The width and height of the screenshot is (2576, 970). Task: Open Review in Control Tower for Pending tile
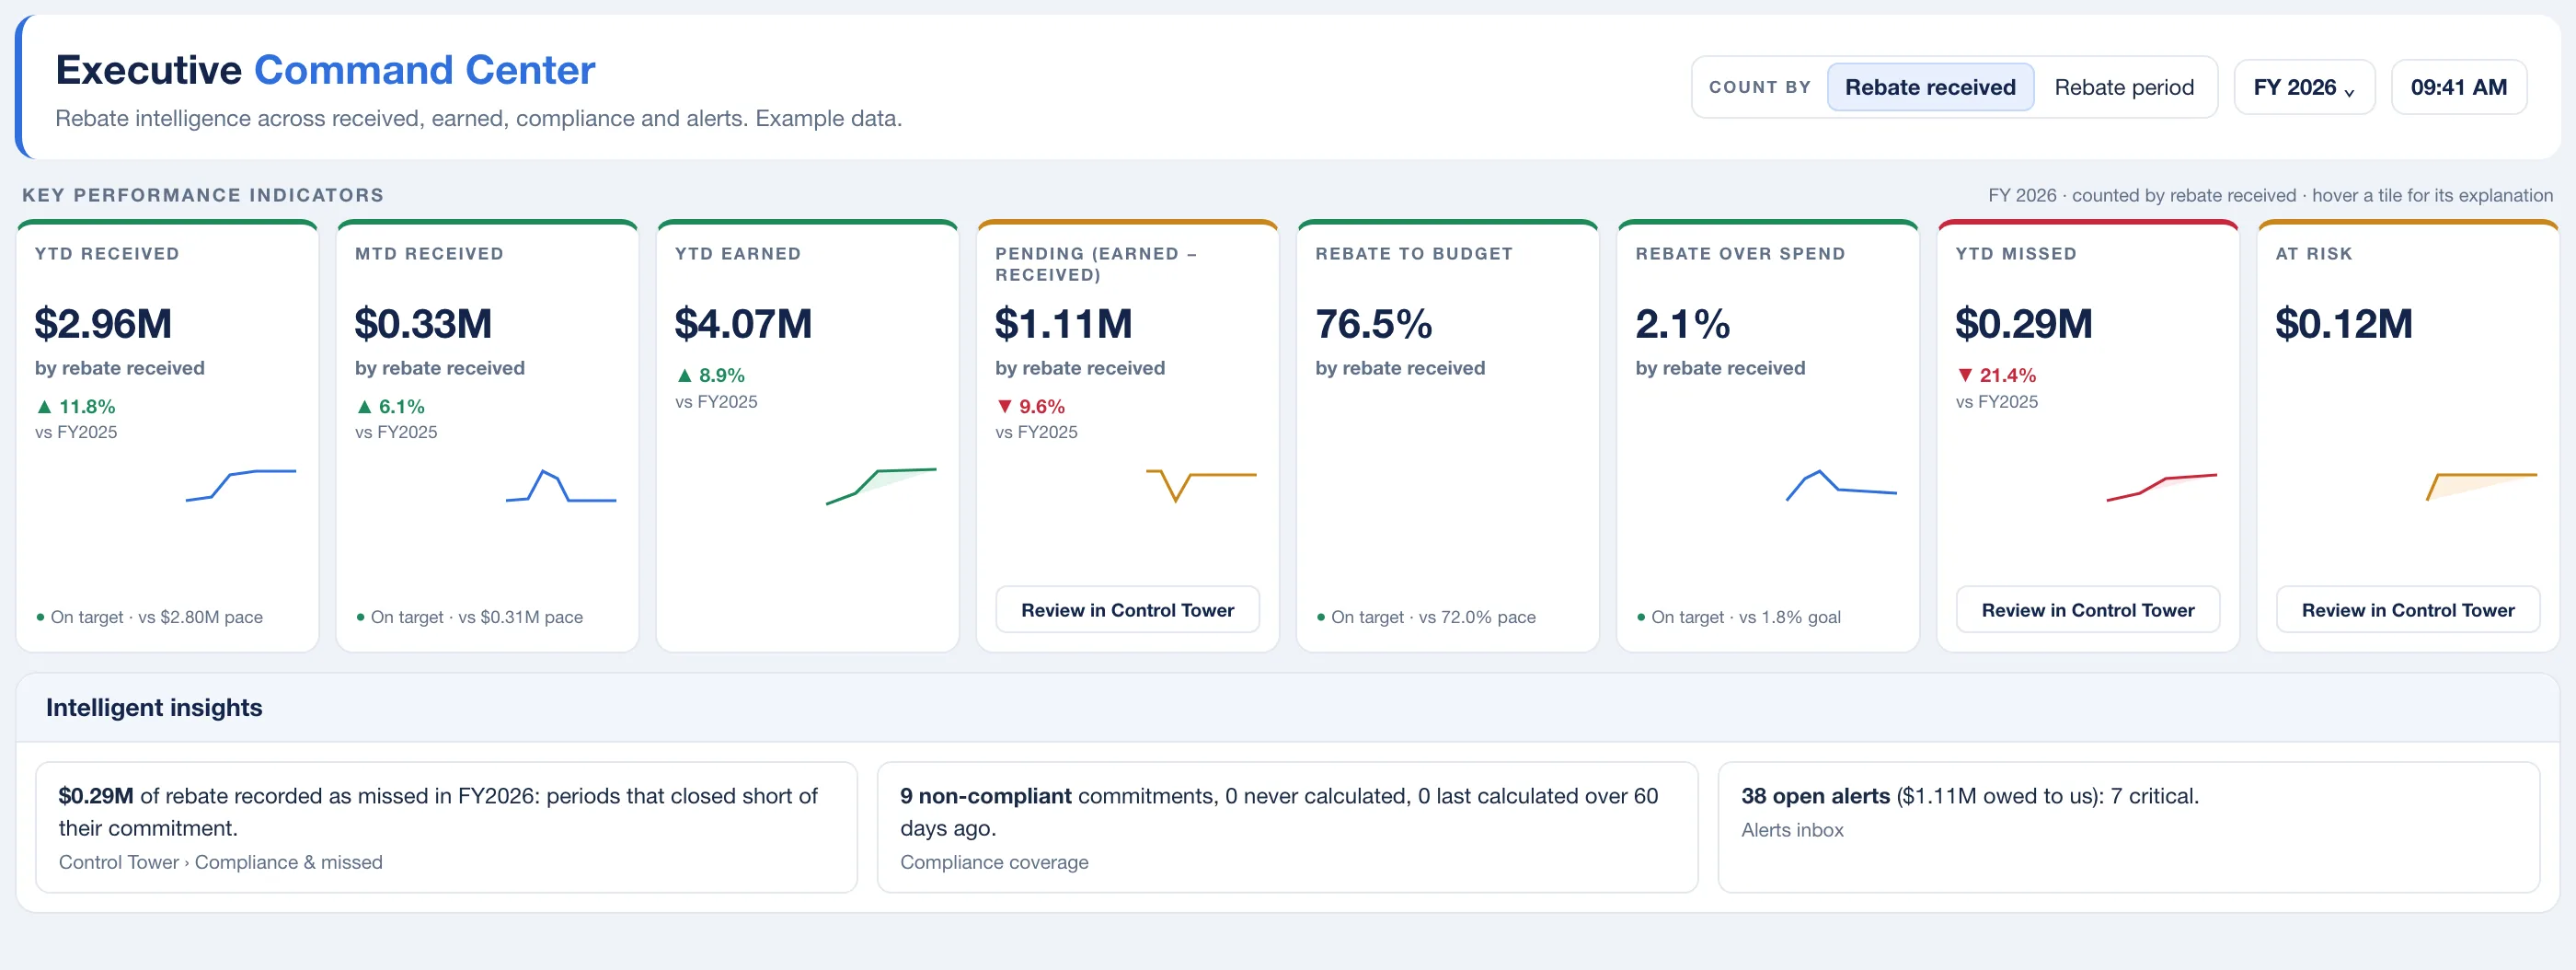pos(1127,609)
